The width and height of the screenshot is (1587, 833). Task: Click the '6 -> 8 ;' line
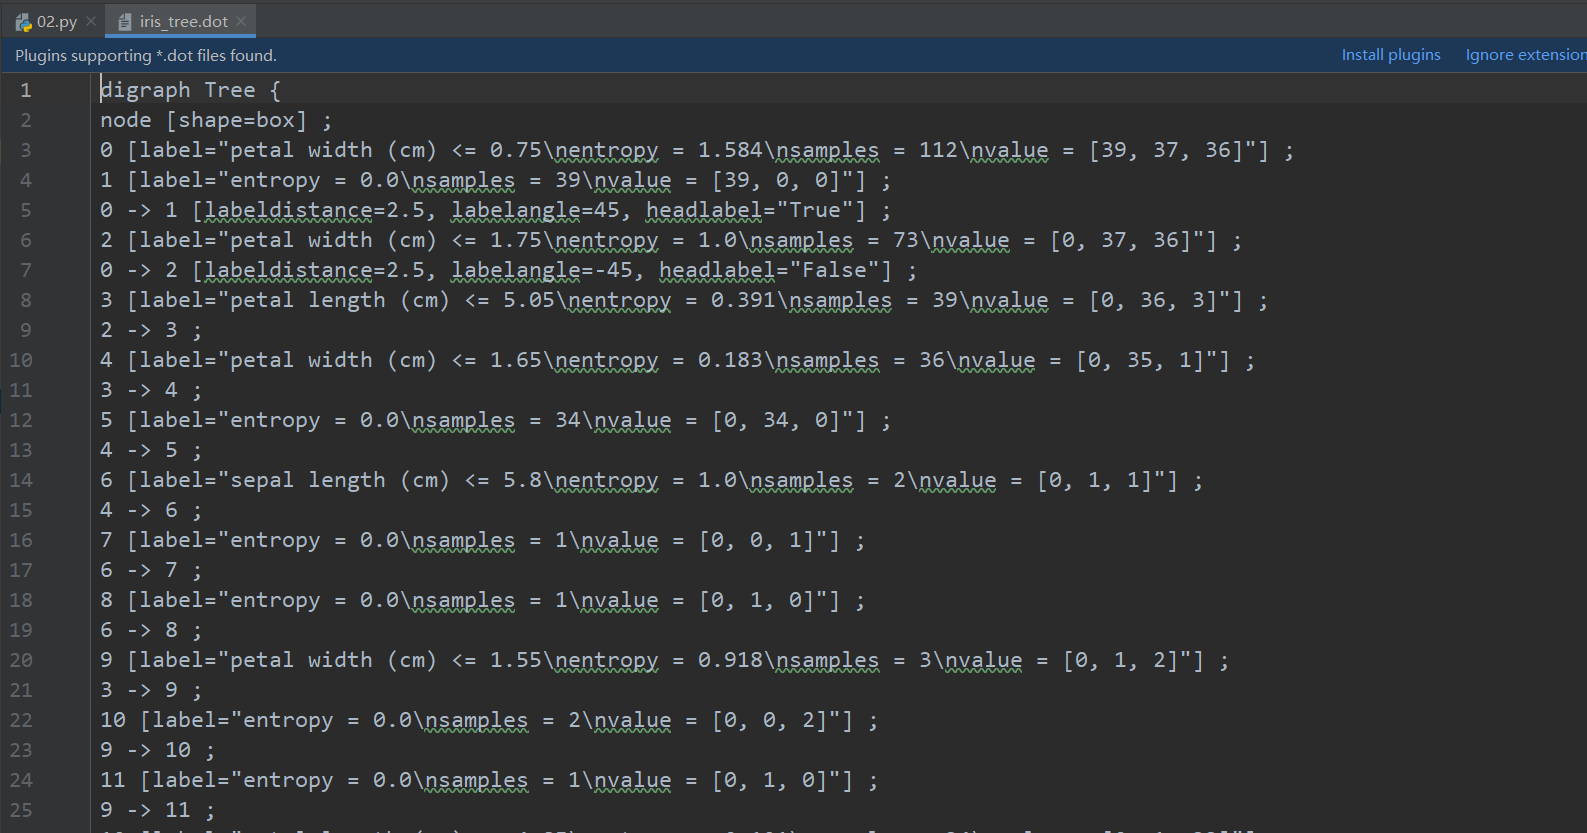[x=151, y=630]
